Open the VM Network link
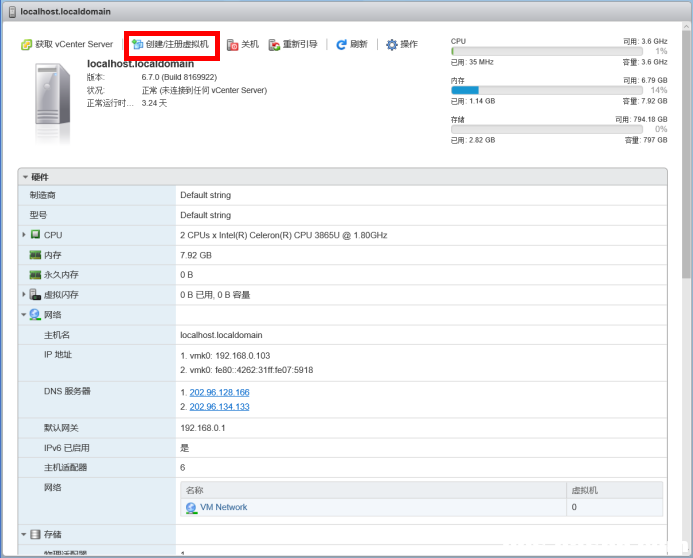Viewport: 693px width, 558px height. [223, 508]
